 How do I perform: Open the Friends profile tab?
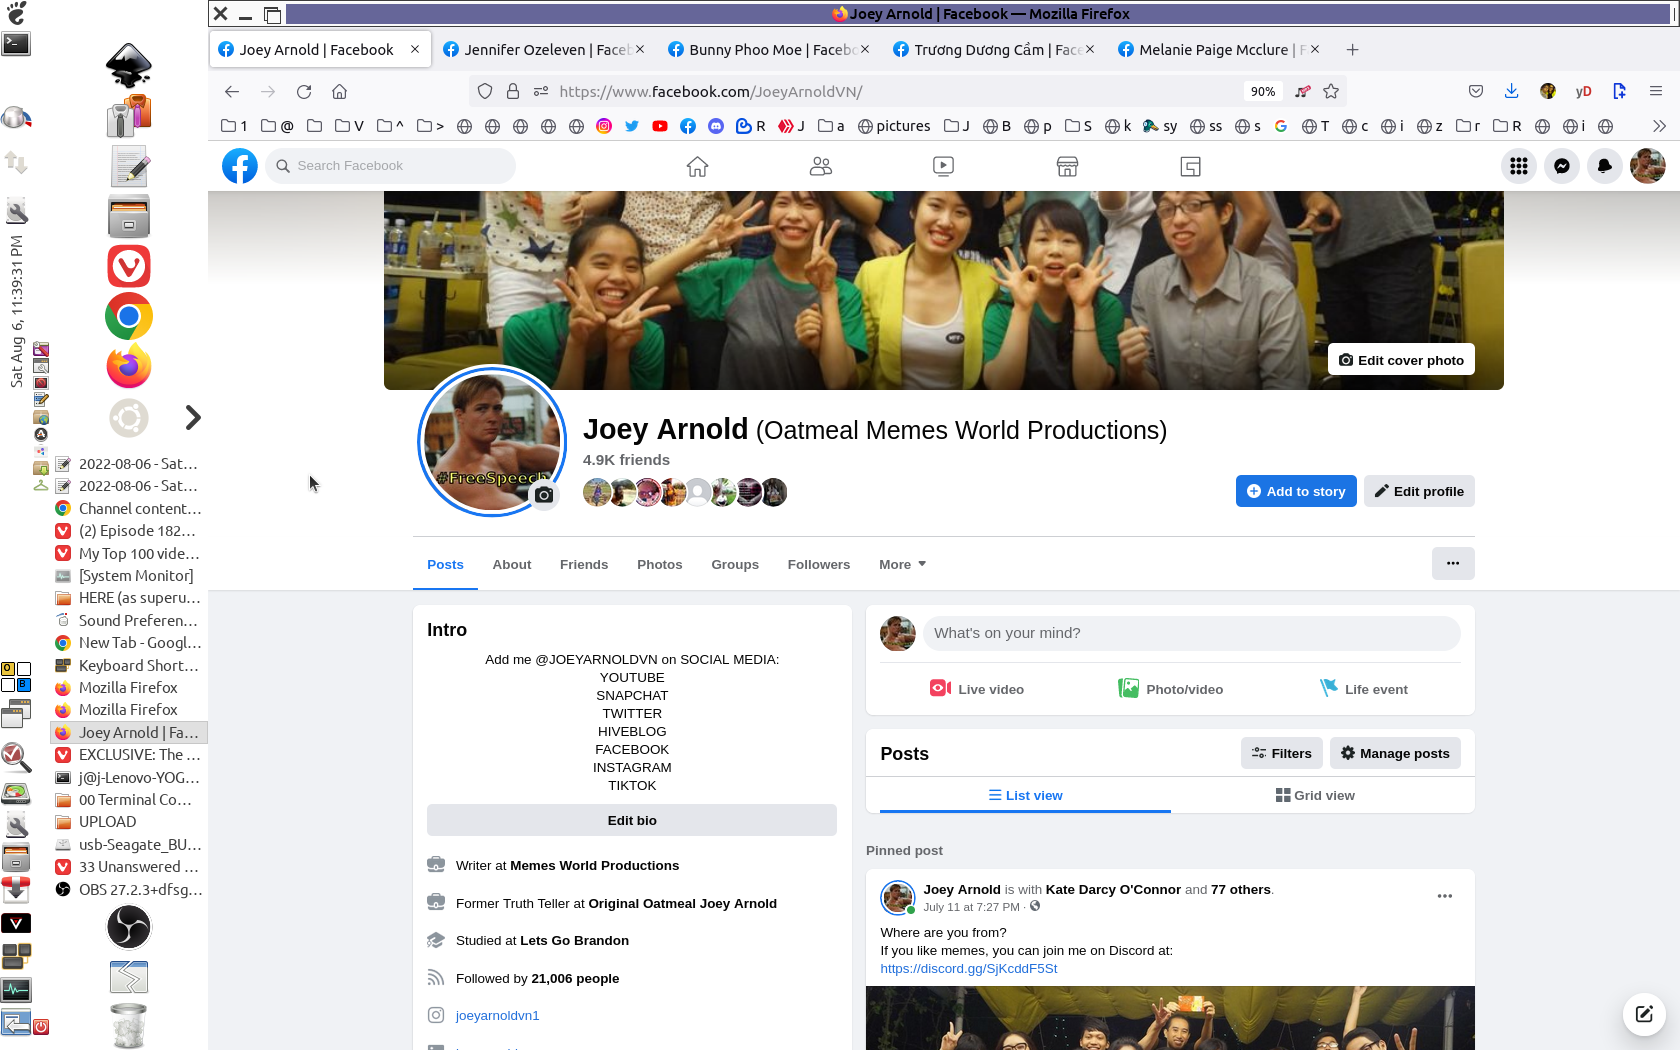click(x=584, y=565)
